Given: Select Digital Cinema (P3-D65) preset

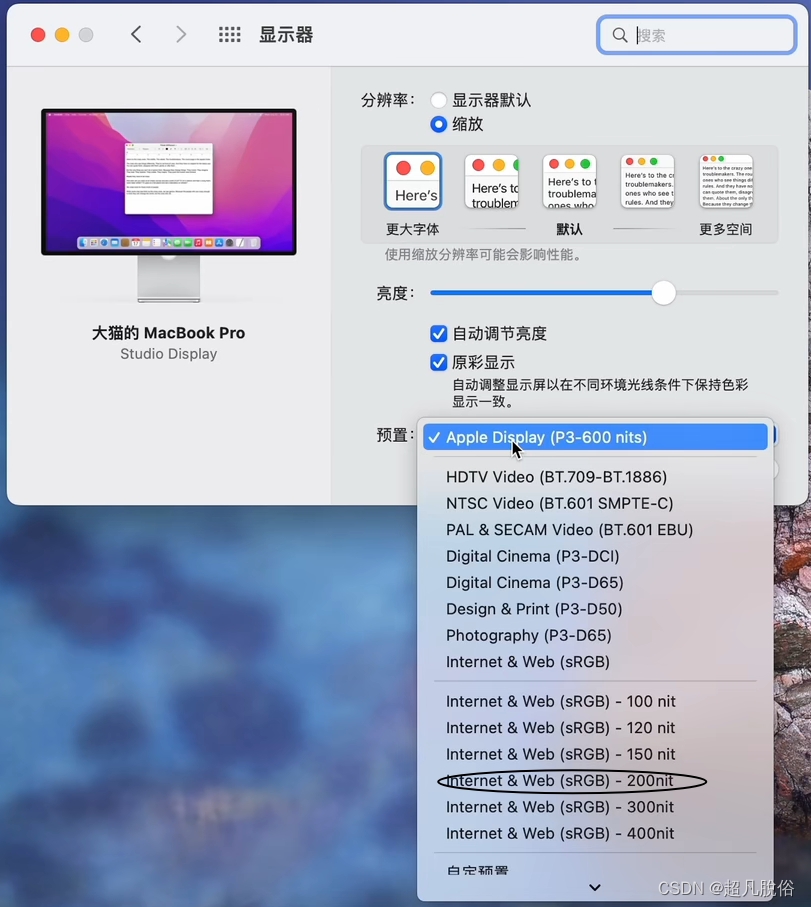Looking at the screenshot, I should tap(595, 582).
